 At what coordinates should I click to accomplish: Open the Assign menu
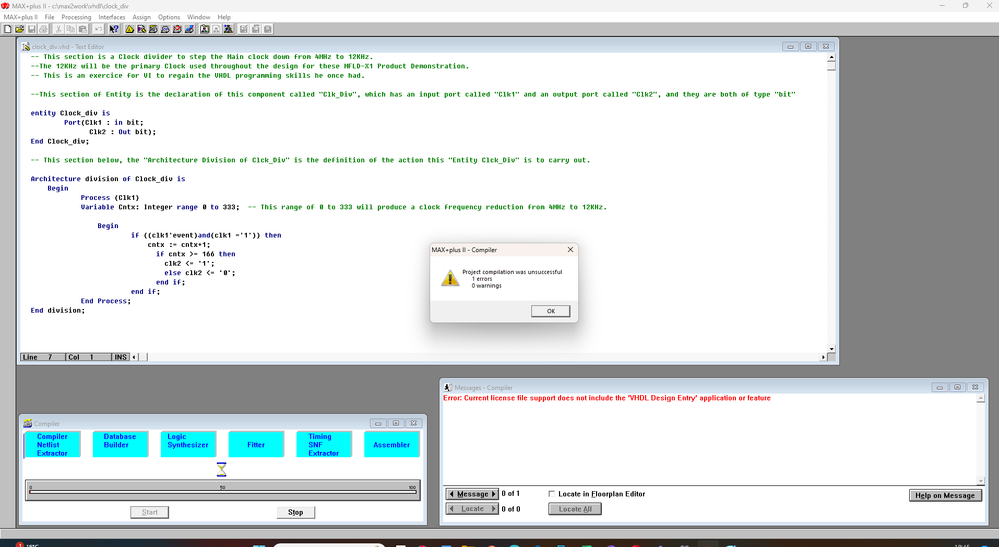pyautogui.click(x=142, y=17)
